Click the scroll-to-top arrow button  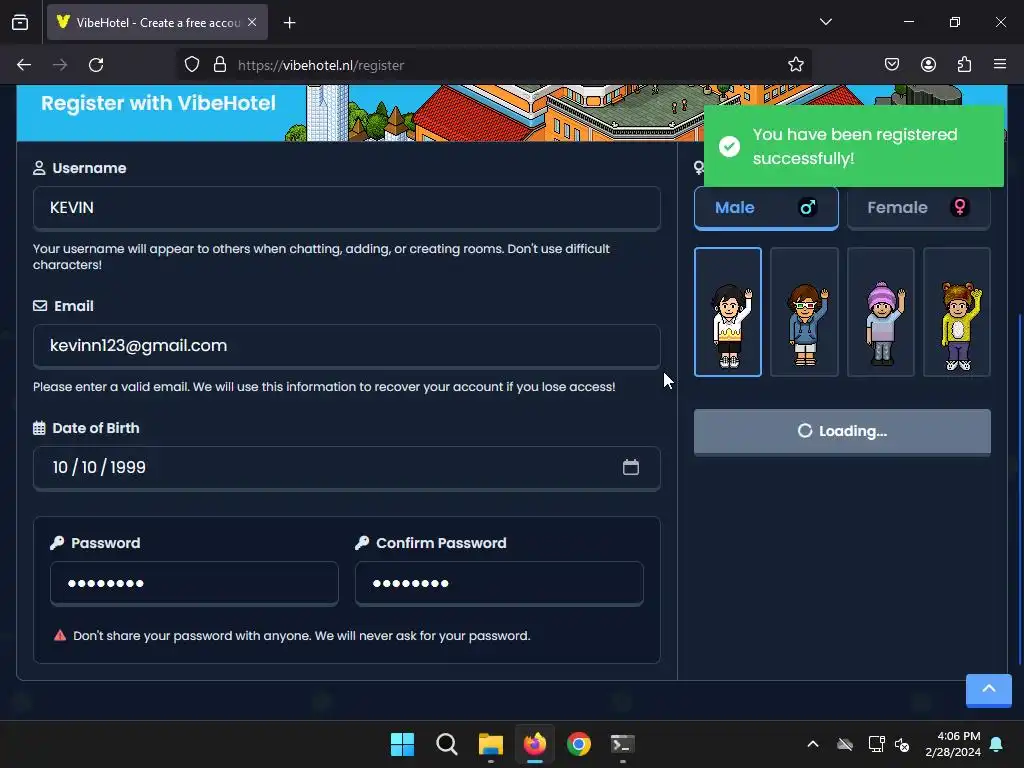[x=989, y=690]
